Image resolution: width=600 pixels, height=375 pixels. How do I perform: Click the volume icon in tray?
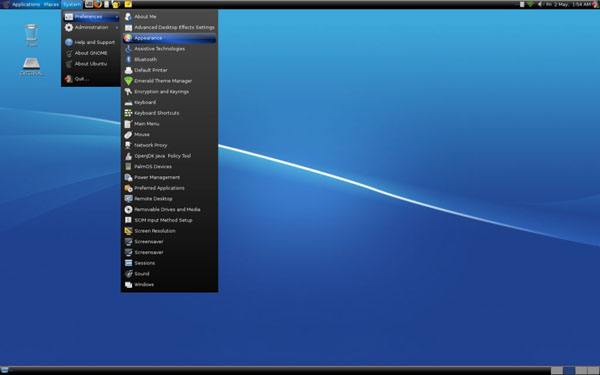coord(540,4)
